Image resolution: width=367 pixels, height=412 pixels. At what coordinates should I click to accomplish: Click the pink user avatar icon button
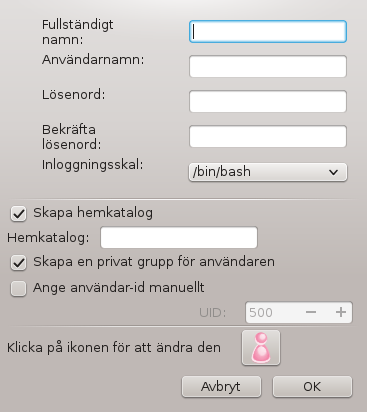pos(261,348)
